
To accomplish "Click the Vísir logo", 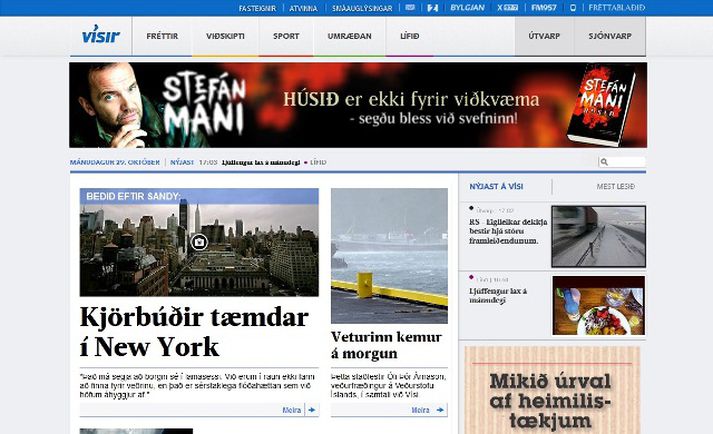I will (101, 35).
